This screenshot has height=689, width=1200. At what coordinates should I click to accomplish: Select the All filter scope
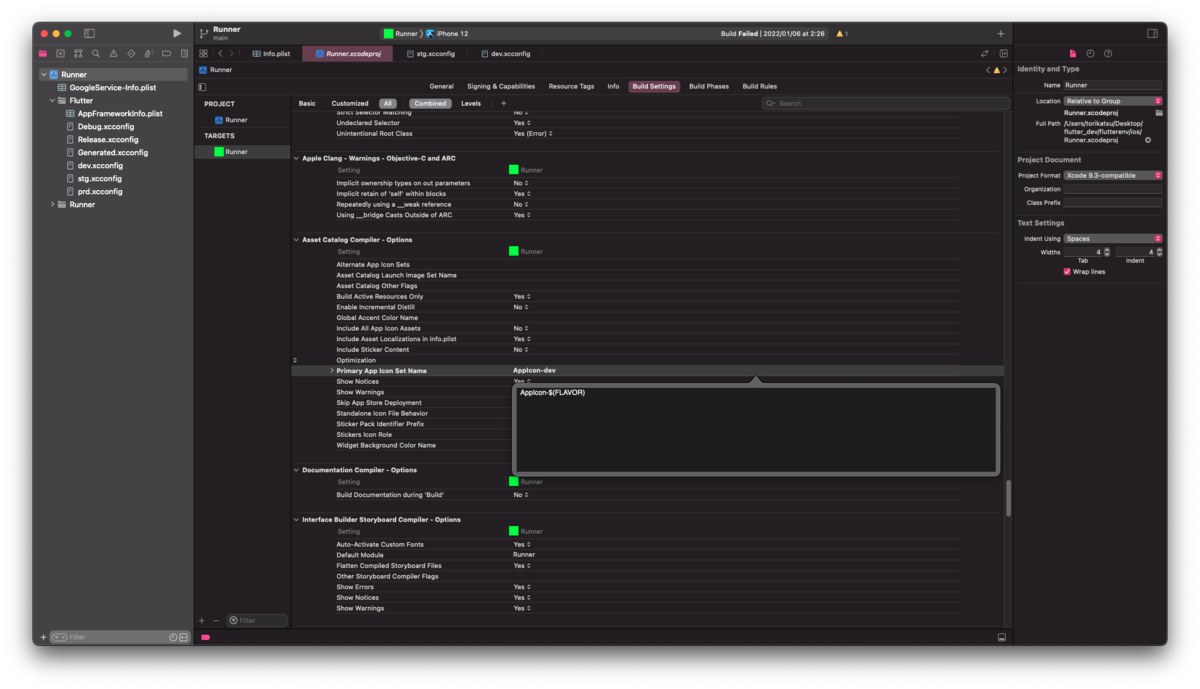tap(387, 103)
